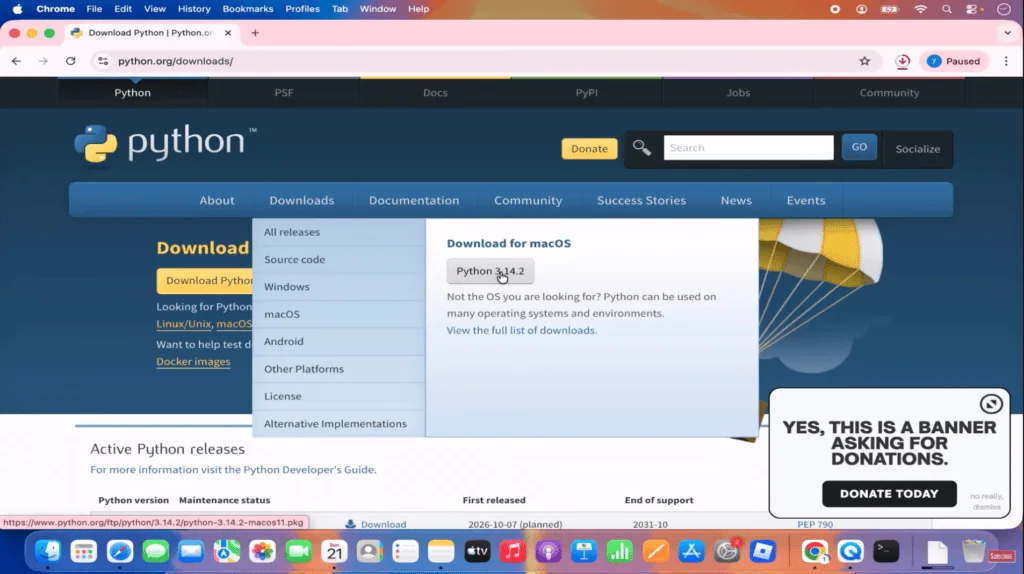Click the yellow Donate button
Screen dimensions: 1024x574
[589, 148]
